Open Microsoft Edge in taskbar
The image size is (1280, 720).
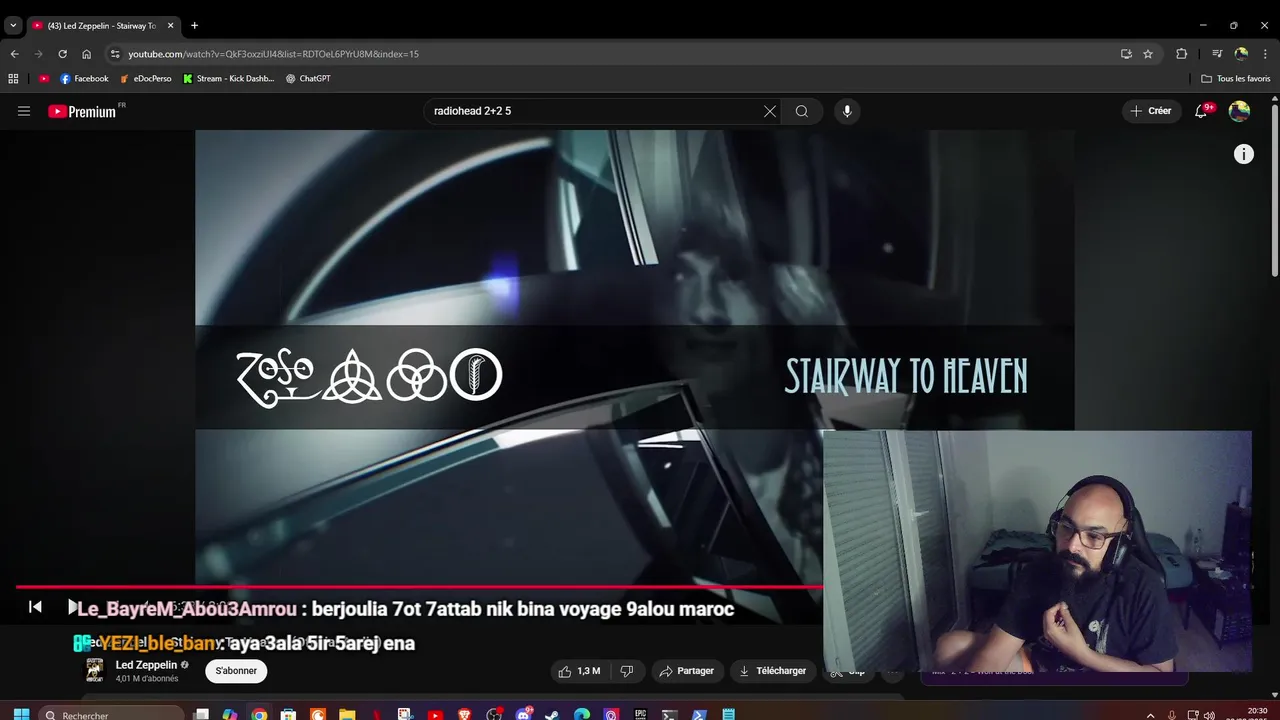[581, 714]
